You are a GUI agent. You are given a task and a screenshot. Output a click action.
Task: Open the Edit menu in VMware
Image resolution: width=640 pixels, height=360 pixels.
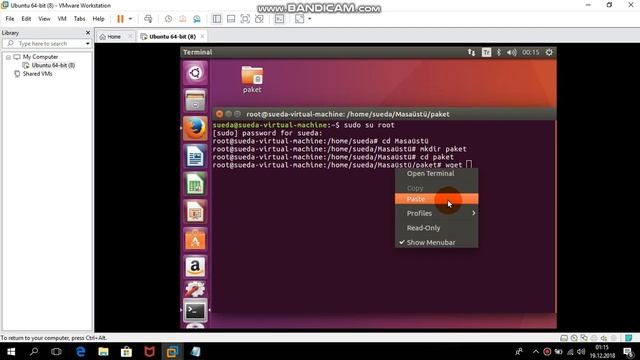pos(27,19)
